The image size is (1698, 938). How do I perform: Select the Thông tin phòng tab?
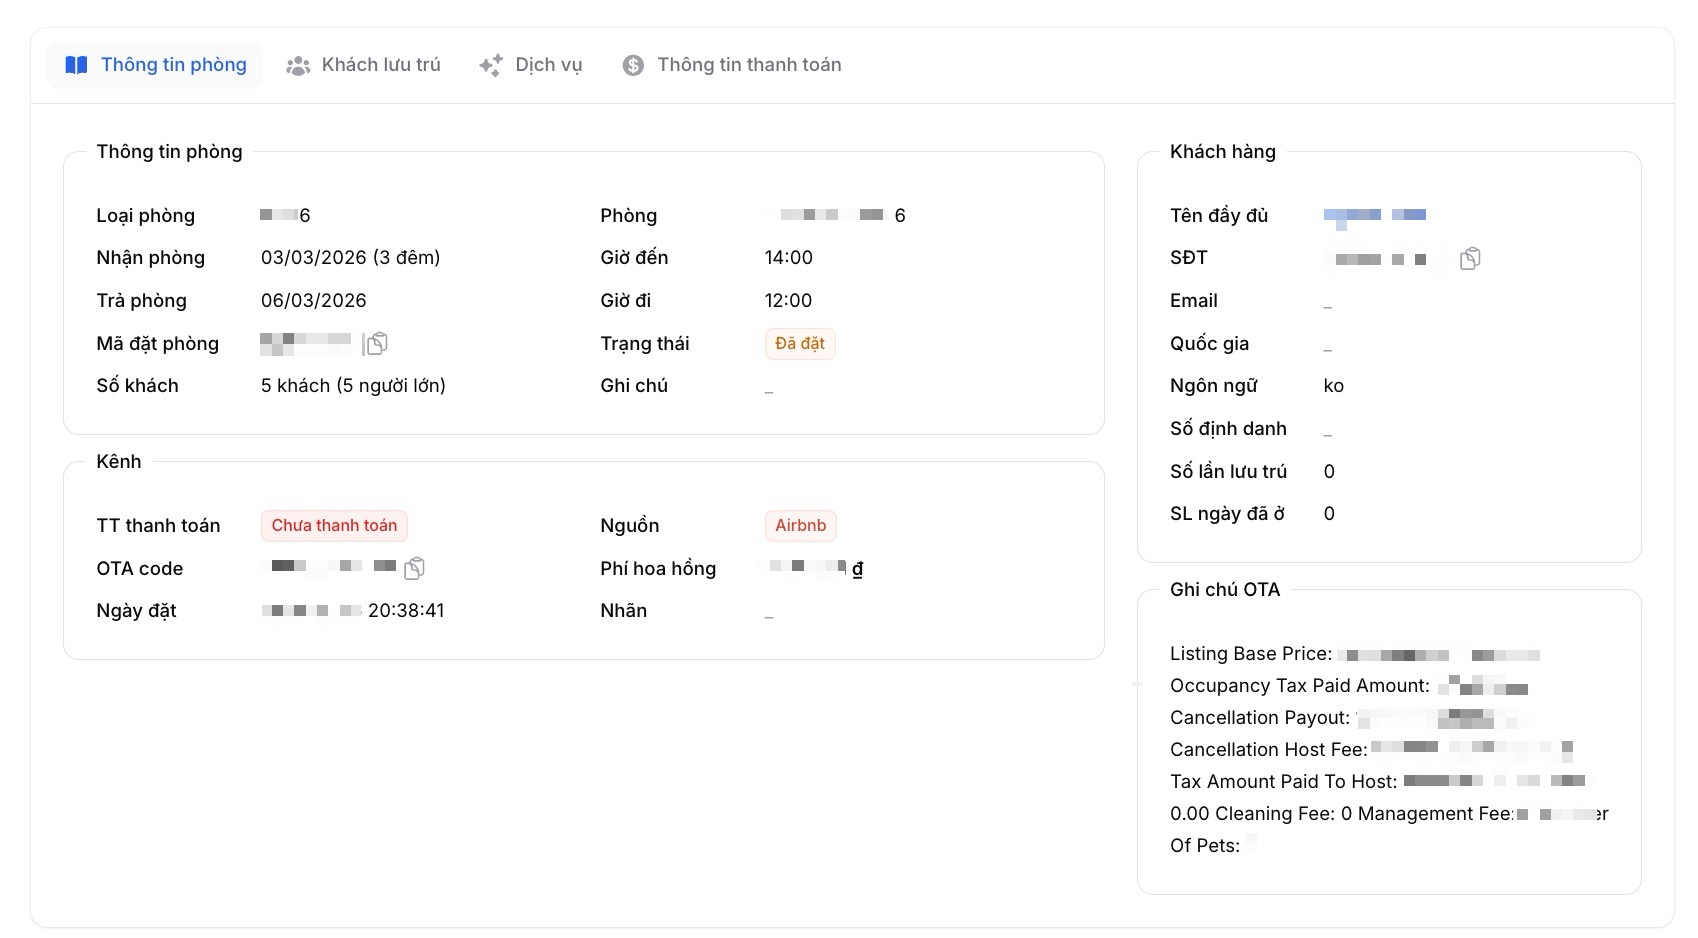(173, 65)
